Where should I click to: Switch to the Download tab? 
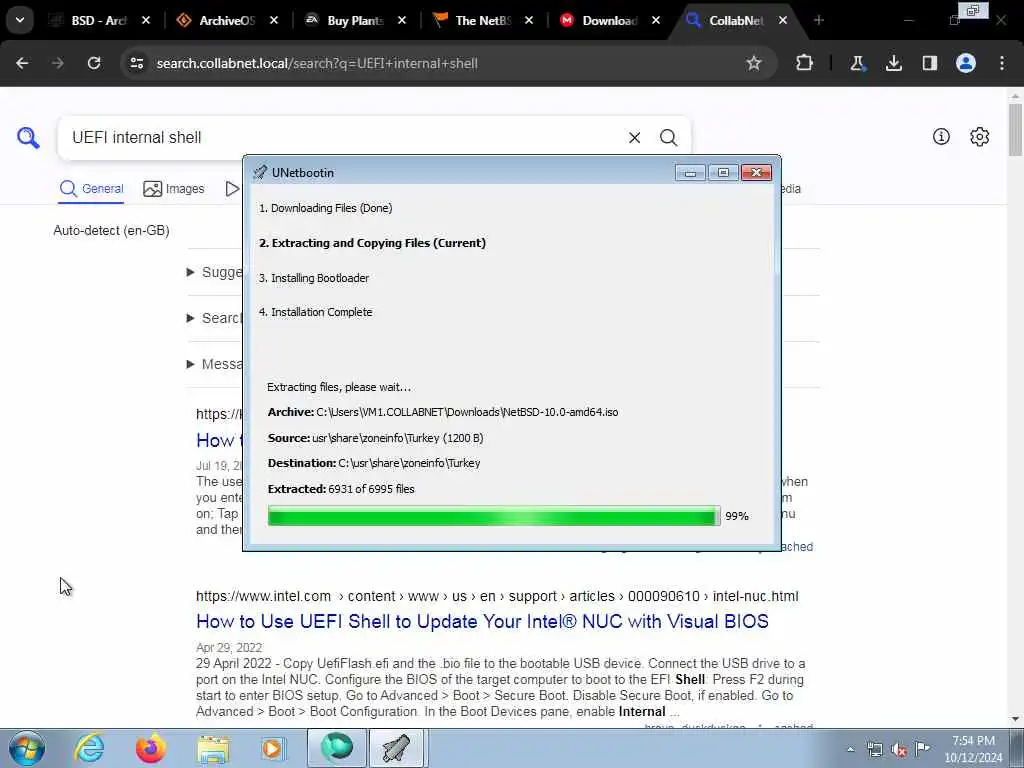tap(608, 20)
